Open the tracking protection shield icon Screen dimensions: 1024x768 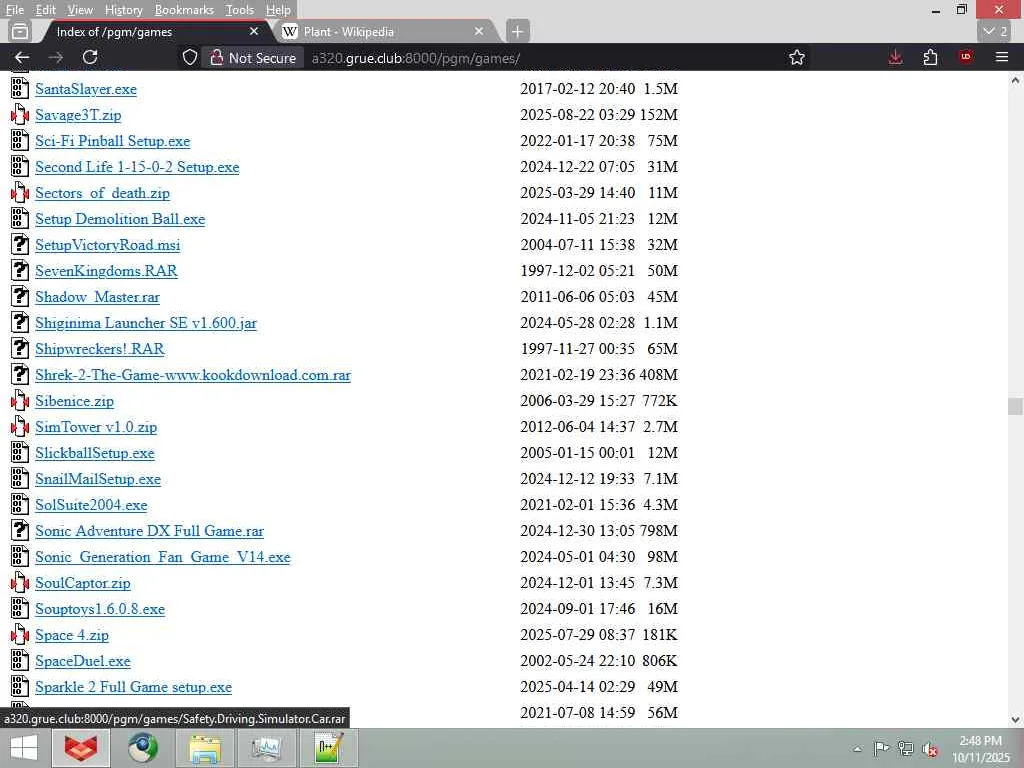pyautogui.click(x=189, y=57)
